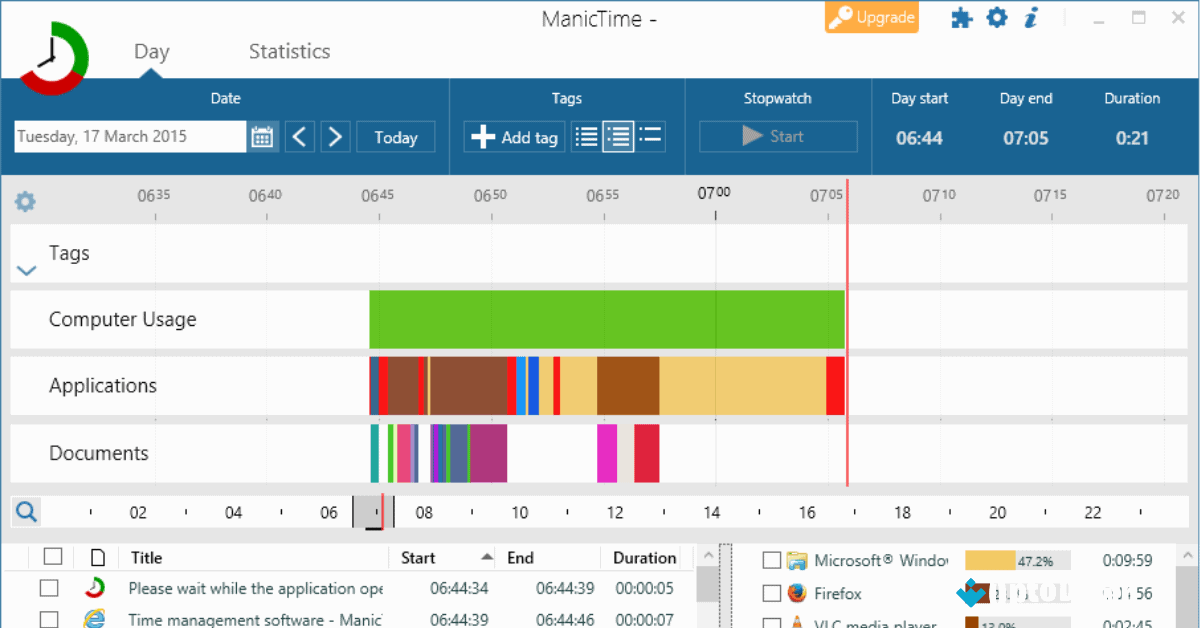
Task: Switch to the Statistics tab
Action: click(289, 52)
